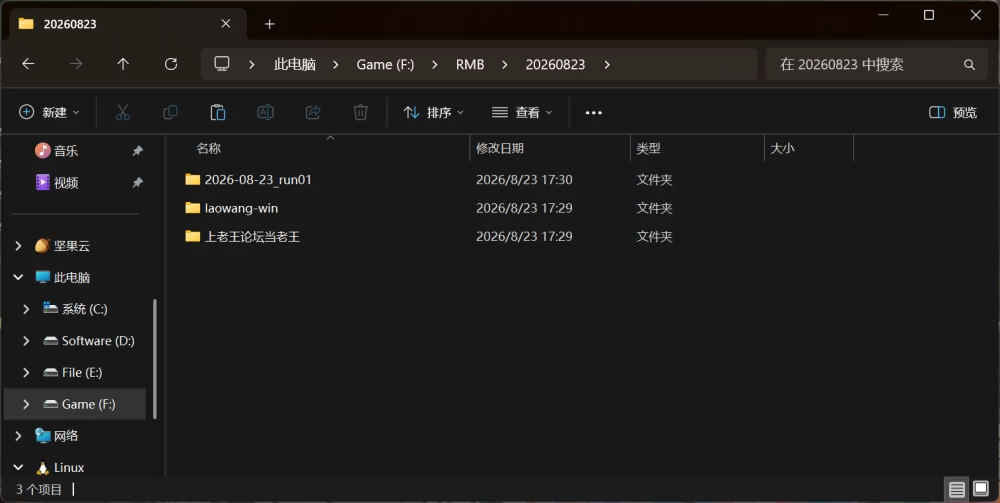This screenshot has width=1000, height=503.
Task: Sort by 修改日期 column header
Action: [499, 149]
